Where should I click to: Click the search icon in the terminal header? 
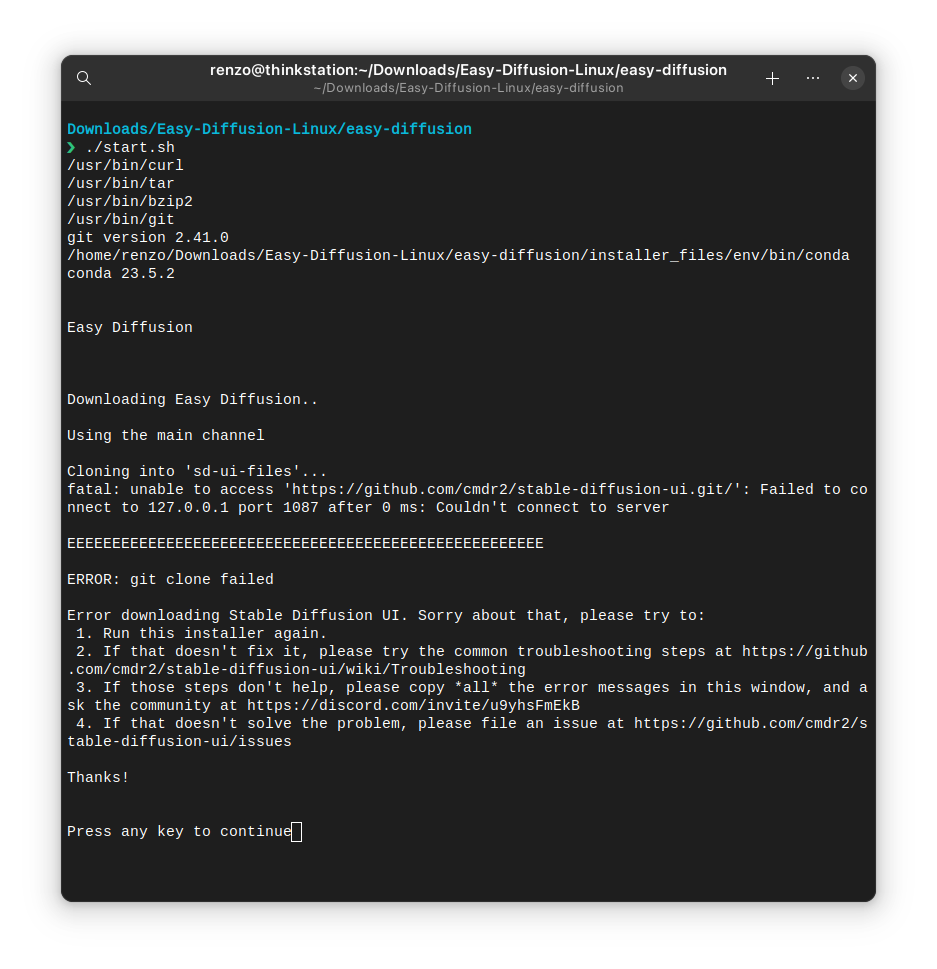(83, 77)
